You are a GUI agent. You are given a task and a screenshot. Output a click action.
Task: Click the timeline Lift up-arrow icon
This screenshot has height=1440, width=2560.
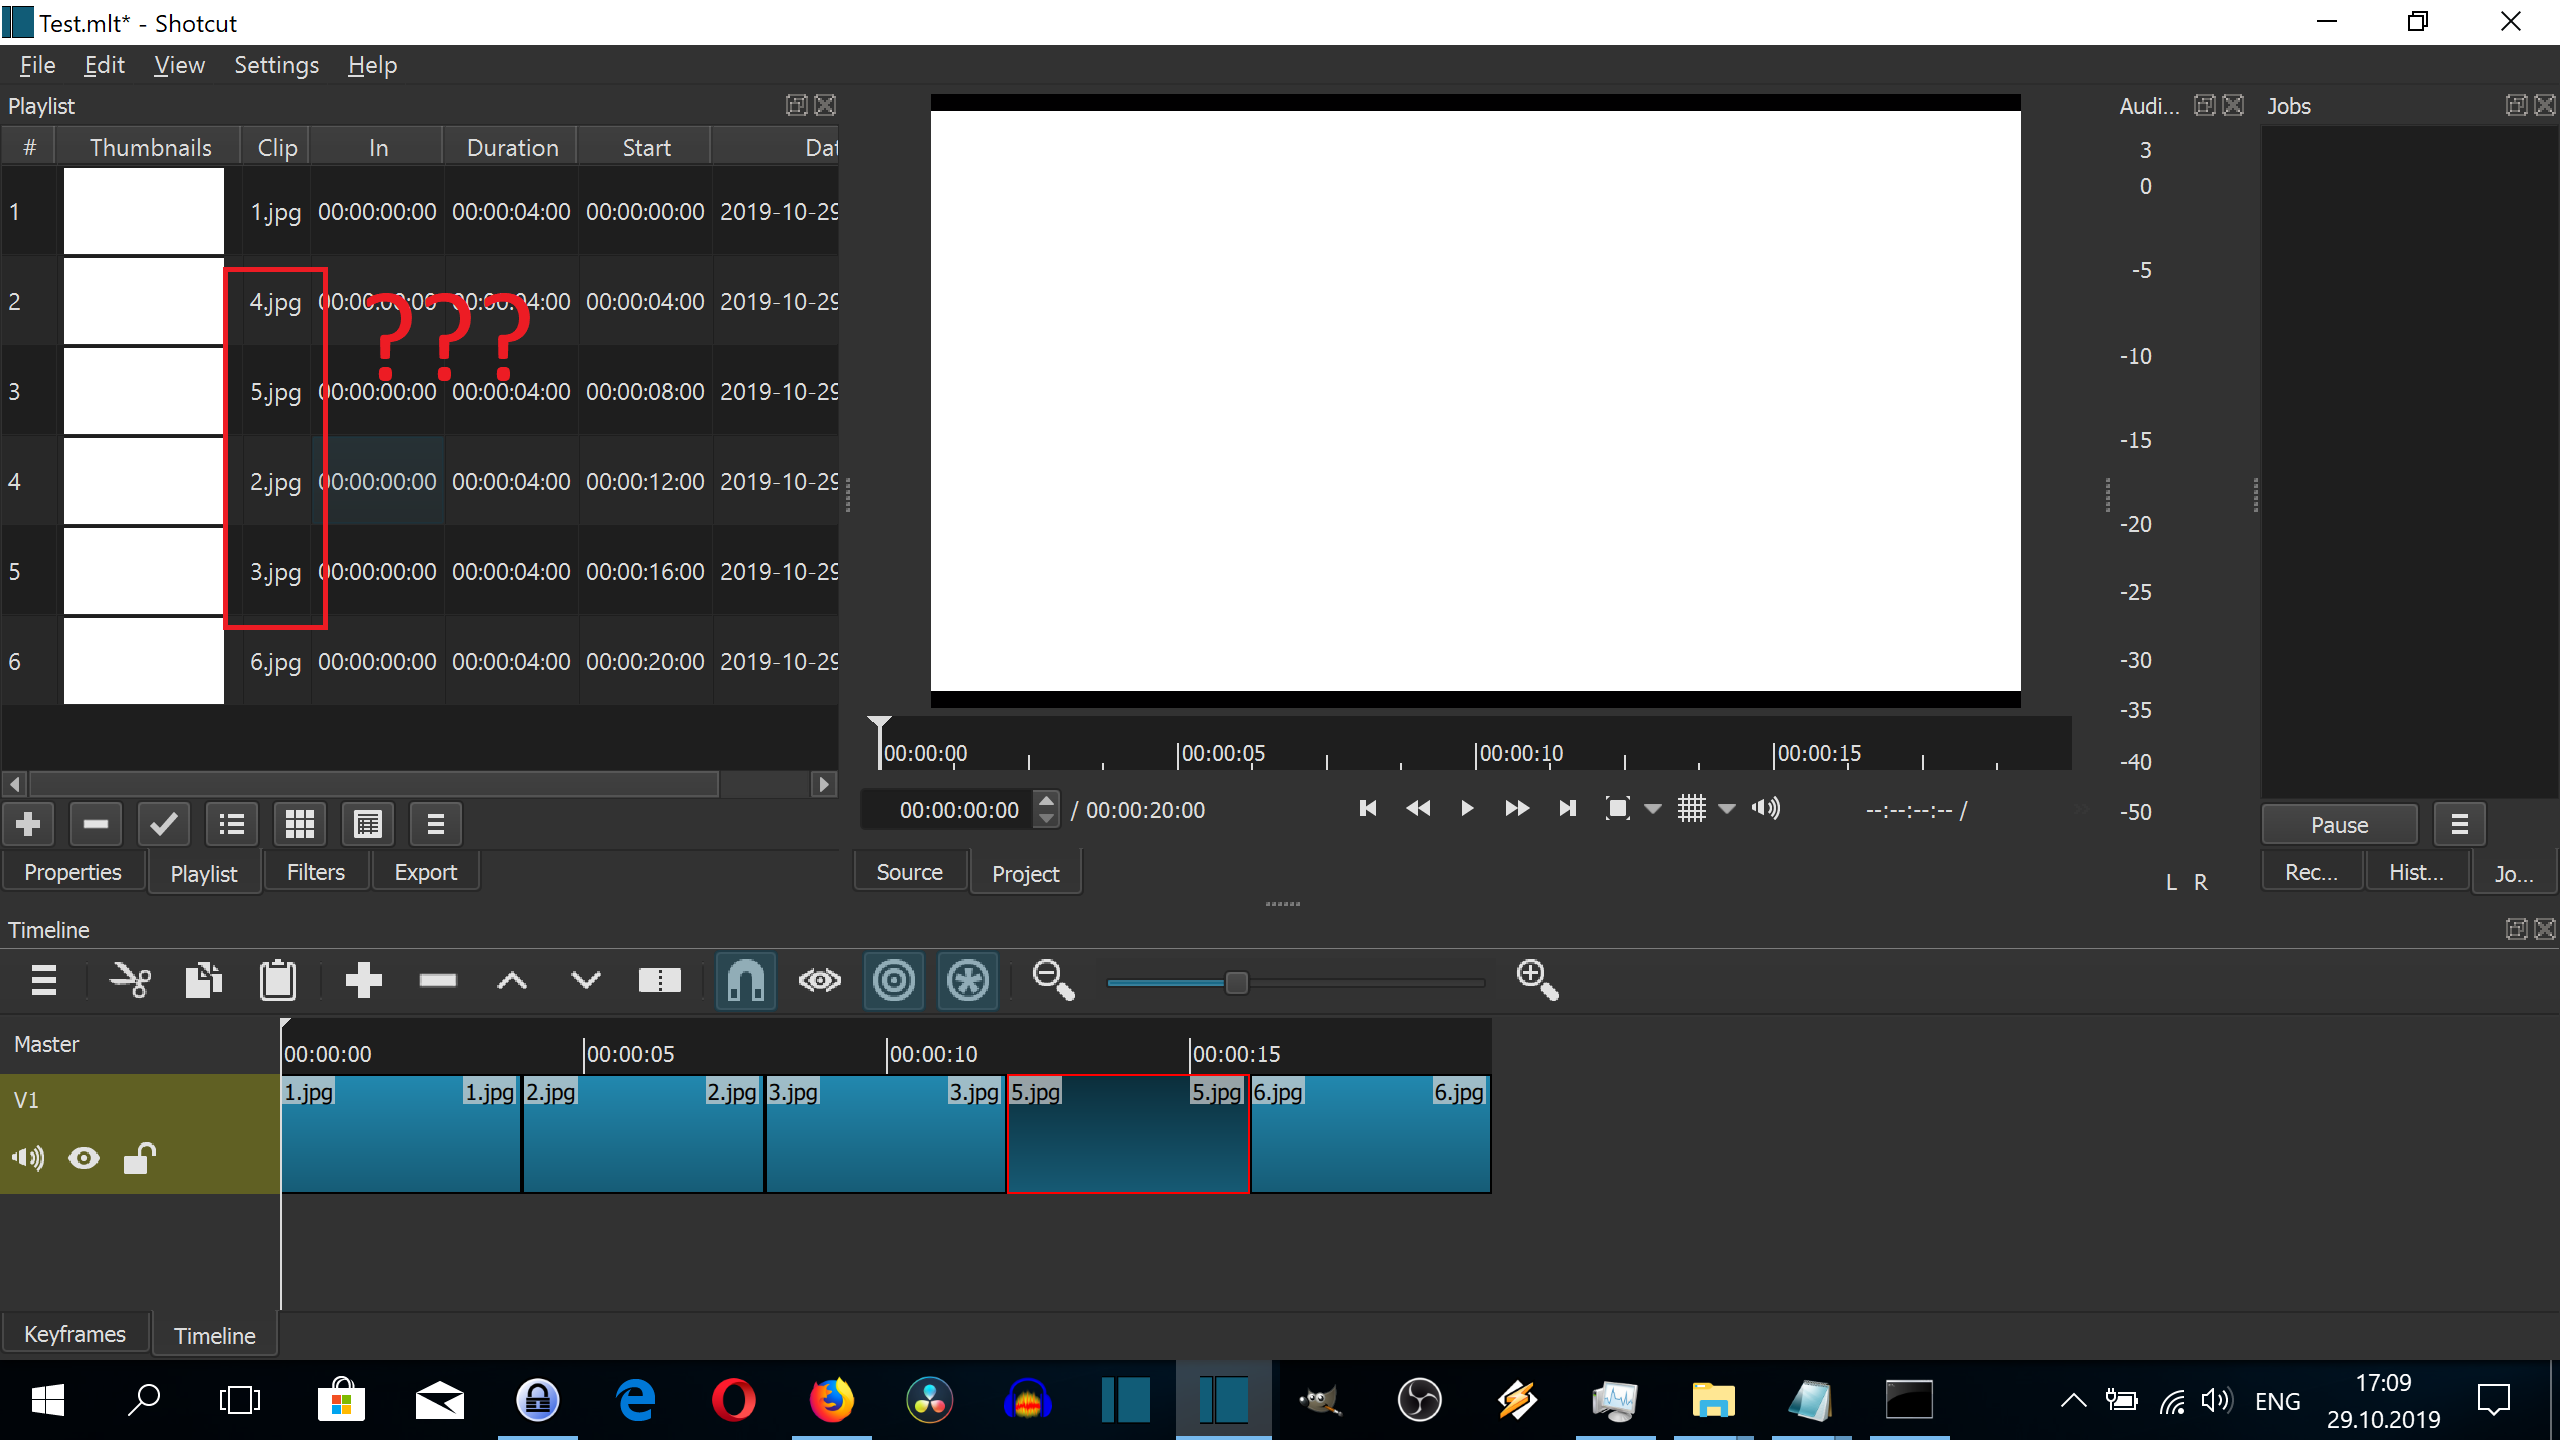(512, 981)
